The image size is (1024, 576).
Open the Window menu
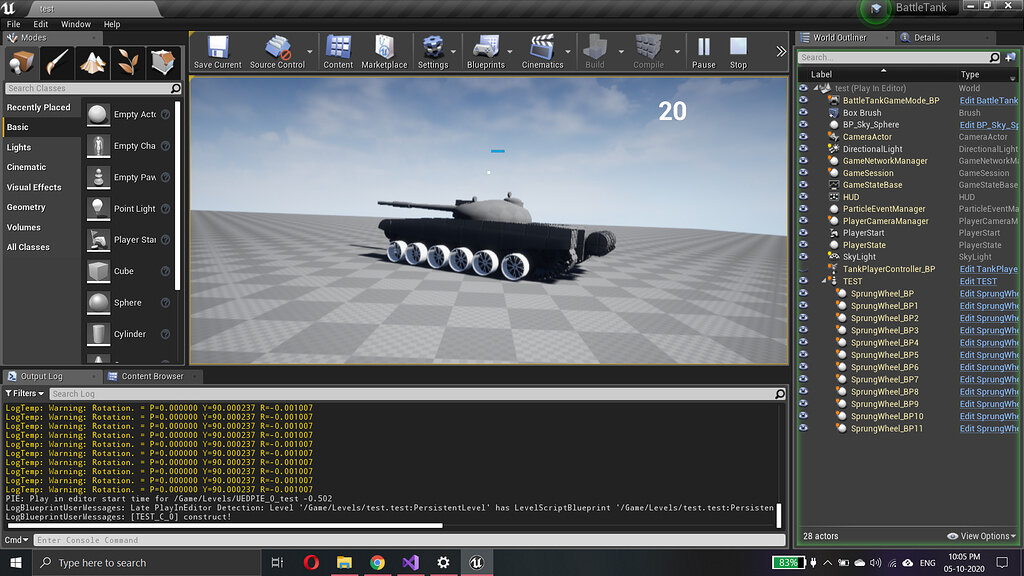76,24
